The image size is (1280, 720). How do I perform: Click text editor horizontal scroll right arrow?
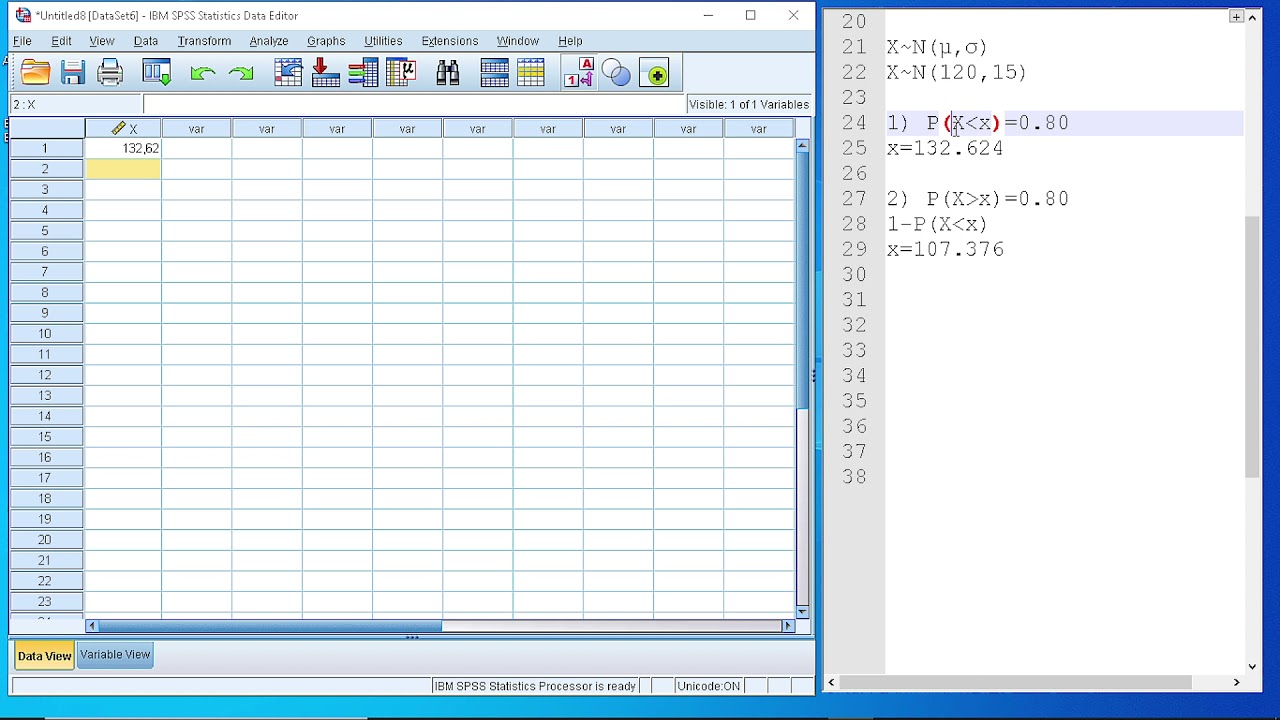1236,682
